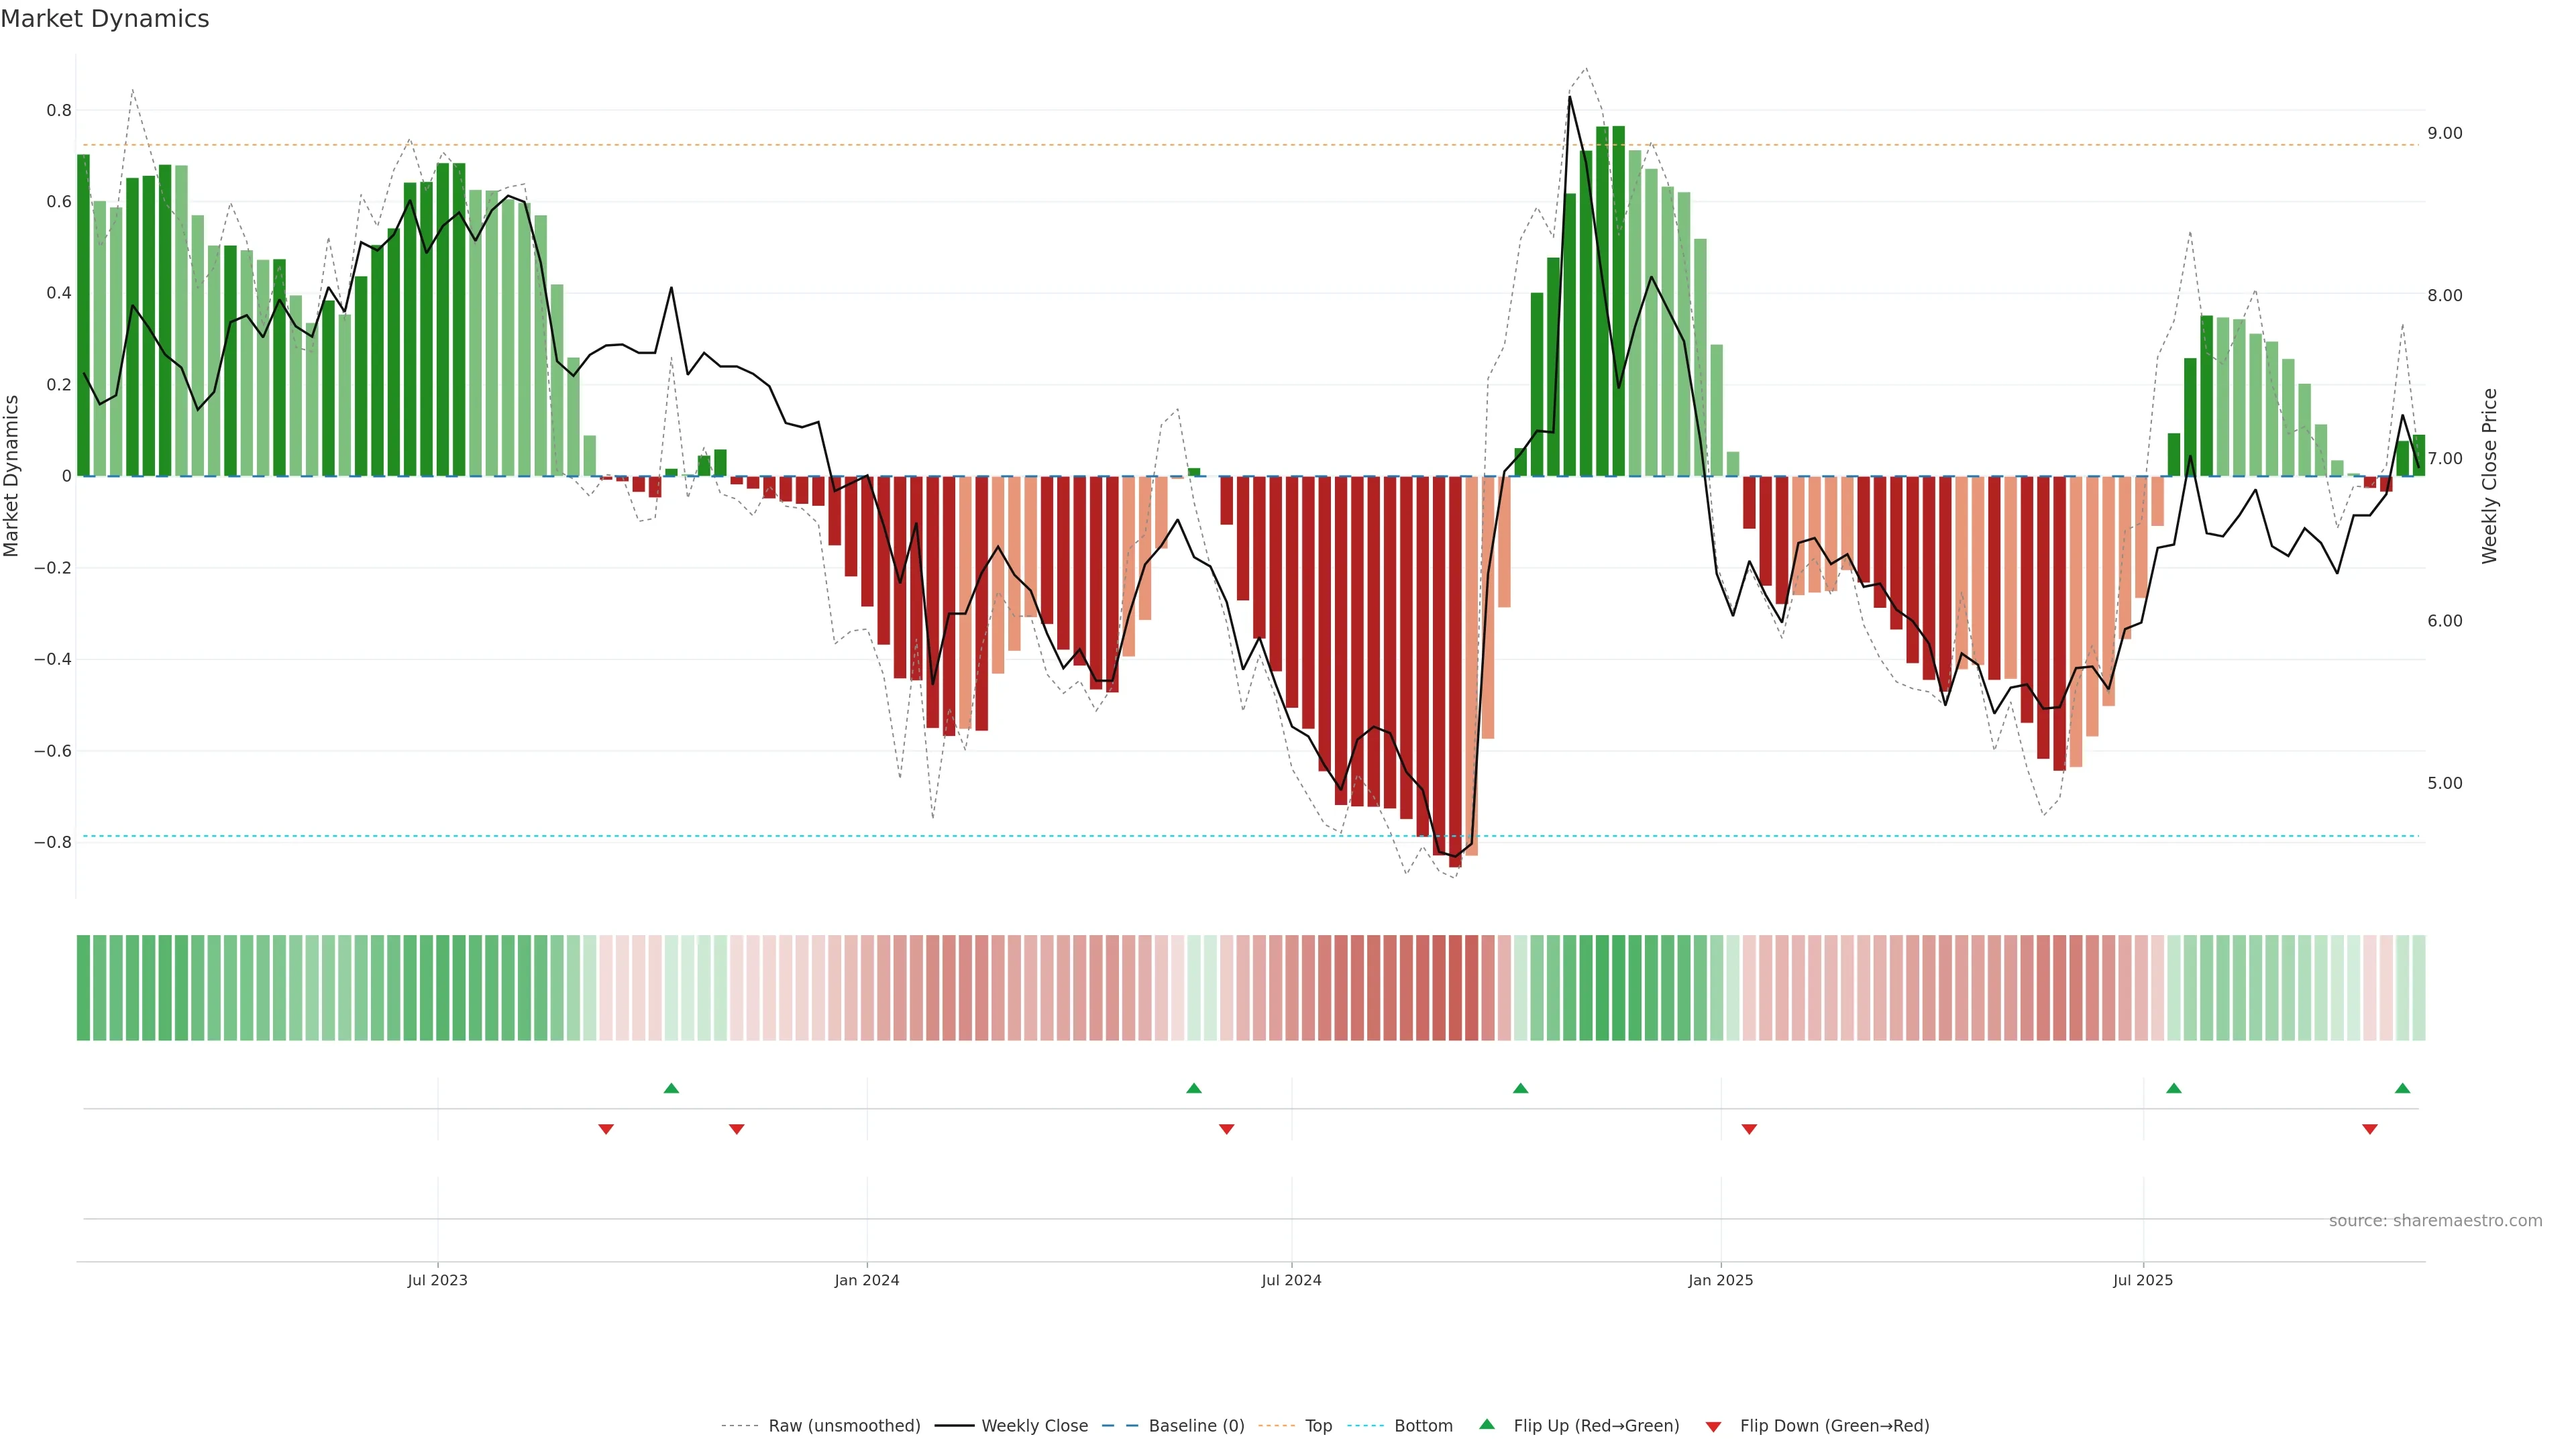Click the Weekly Close Price axis title
Image resolution: width=2576 pixels, height=1449 pixels.
point(2489,476)
